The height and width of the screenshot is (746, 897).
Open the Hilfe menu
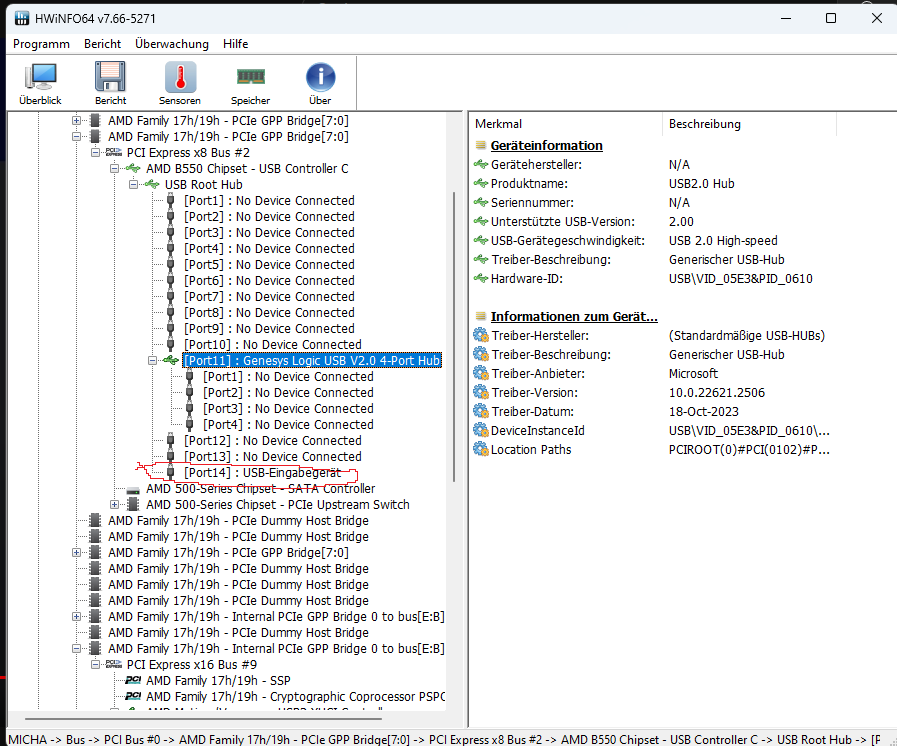[235, 44]
